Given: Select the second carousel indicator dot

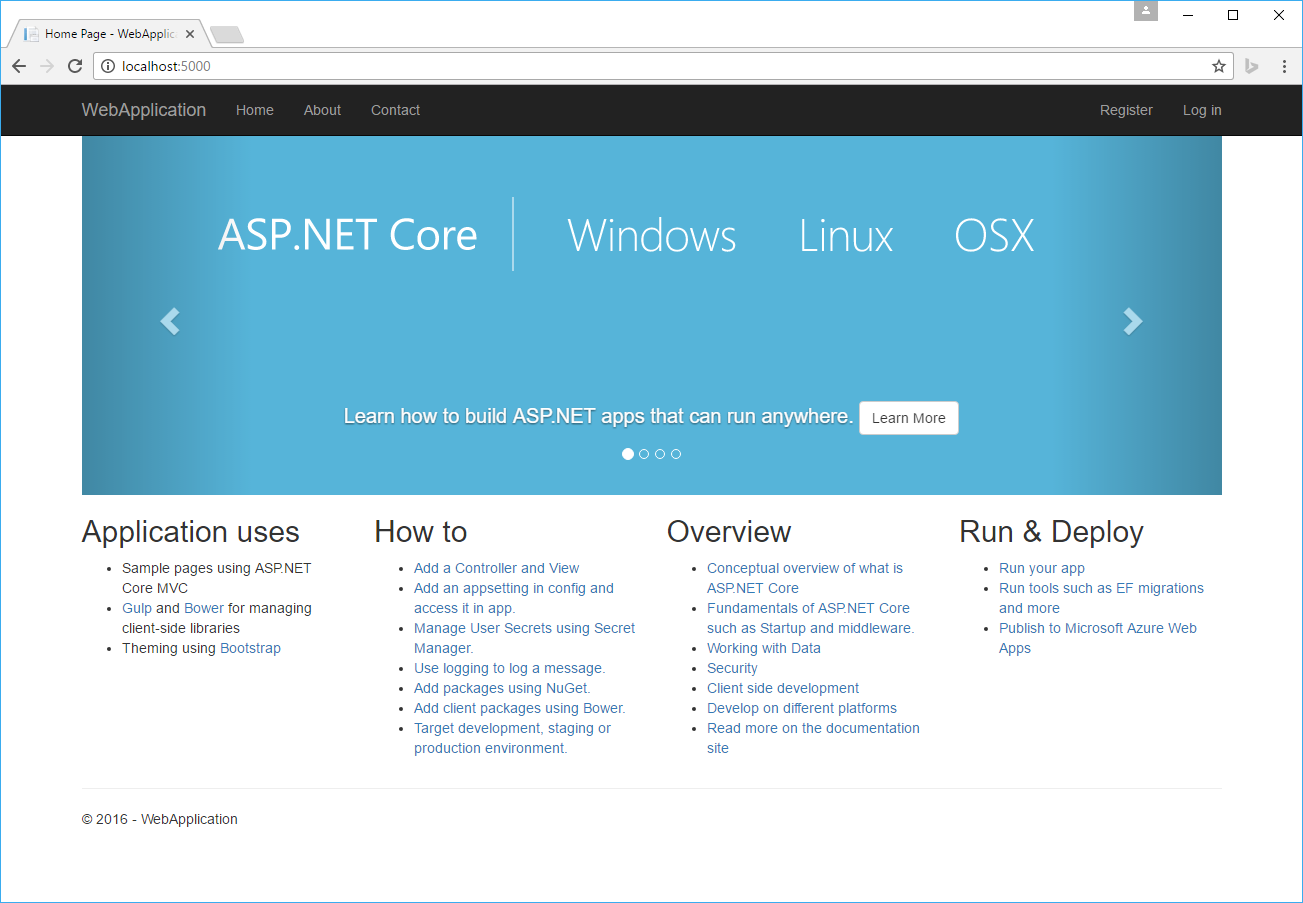Looking at the screenshot, I should click(644, 454).
